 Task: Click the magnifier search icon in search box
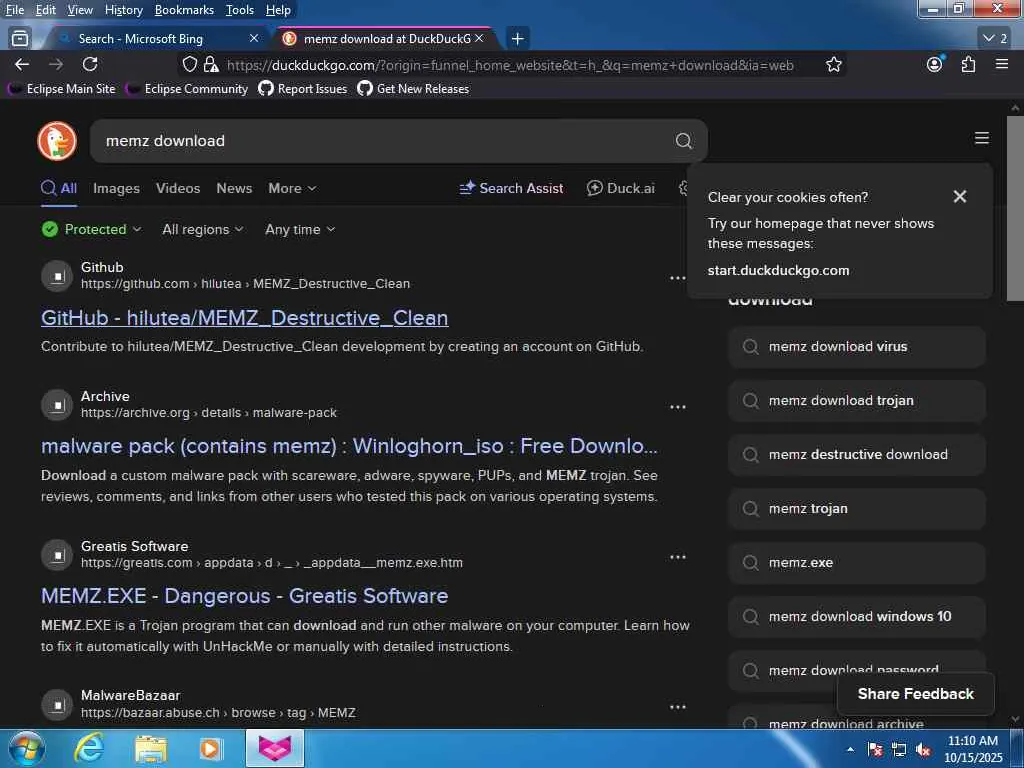[683, 140]
